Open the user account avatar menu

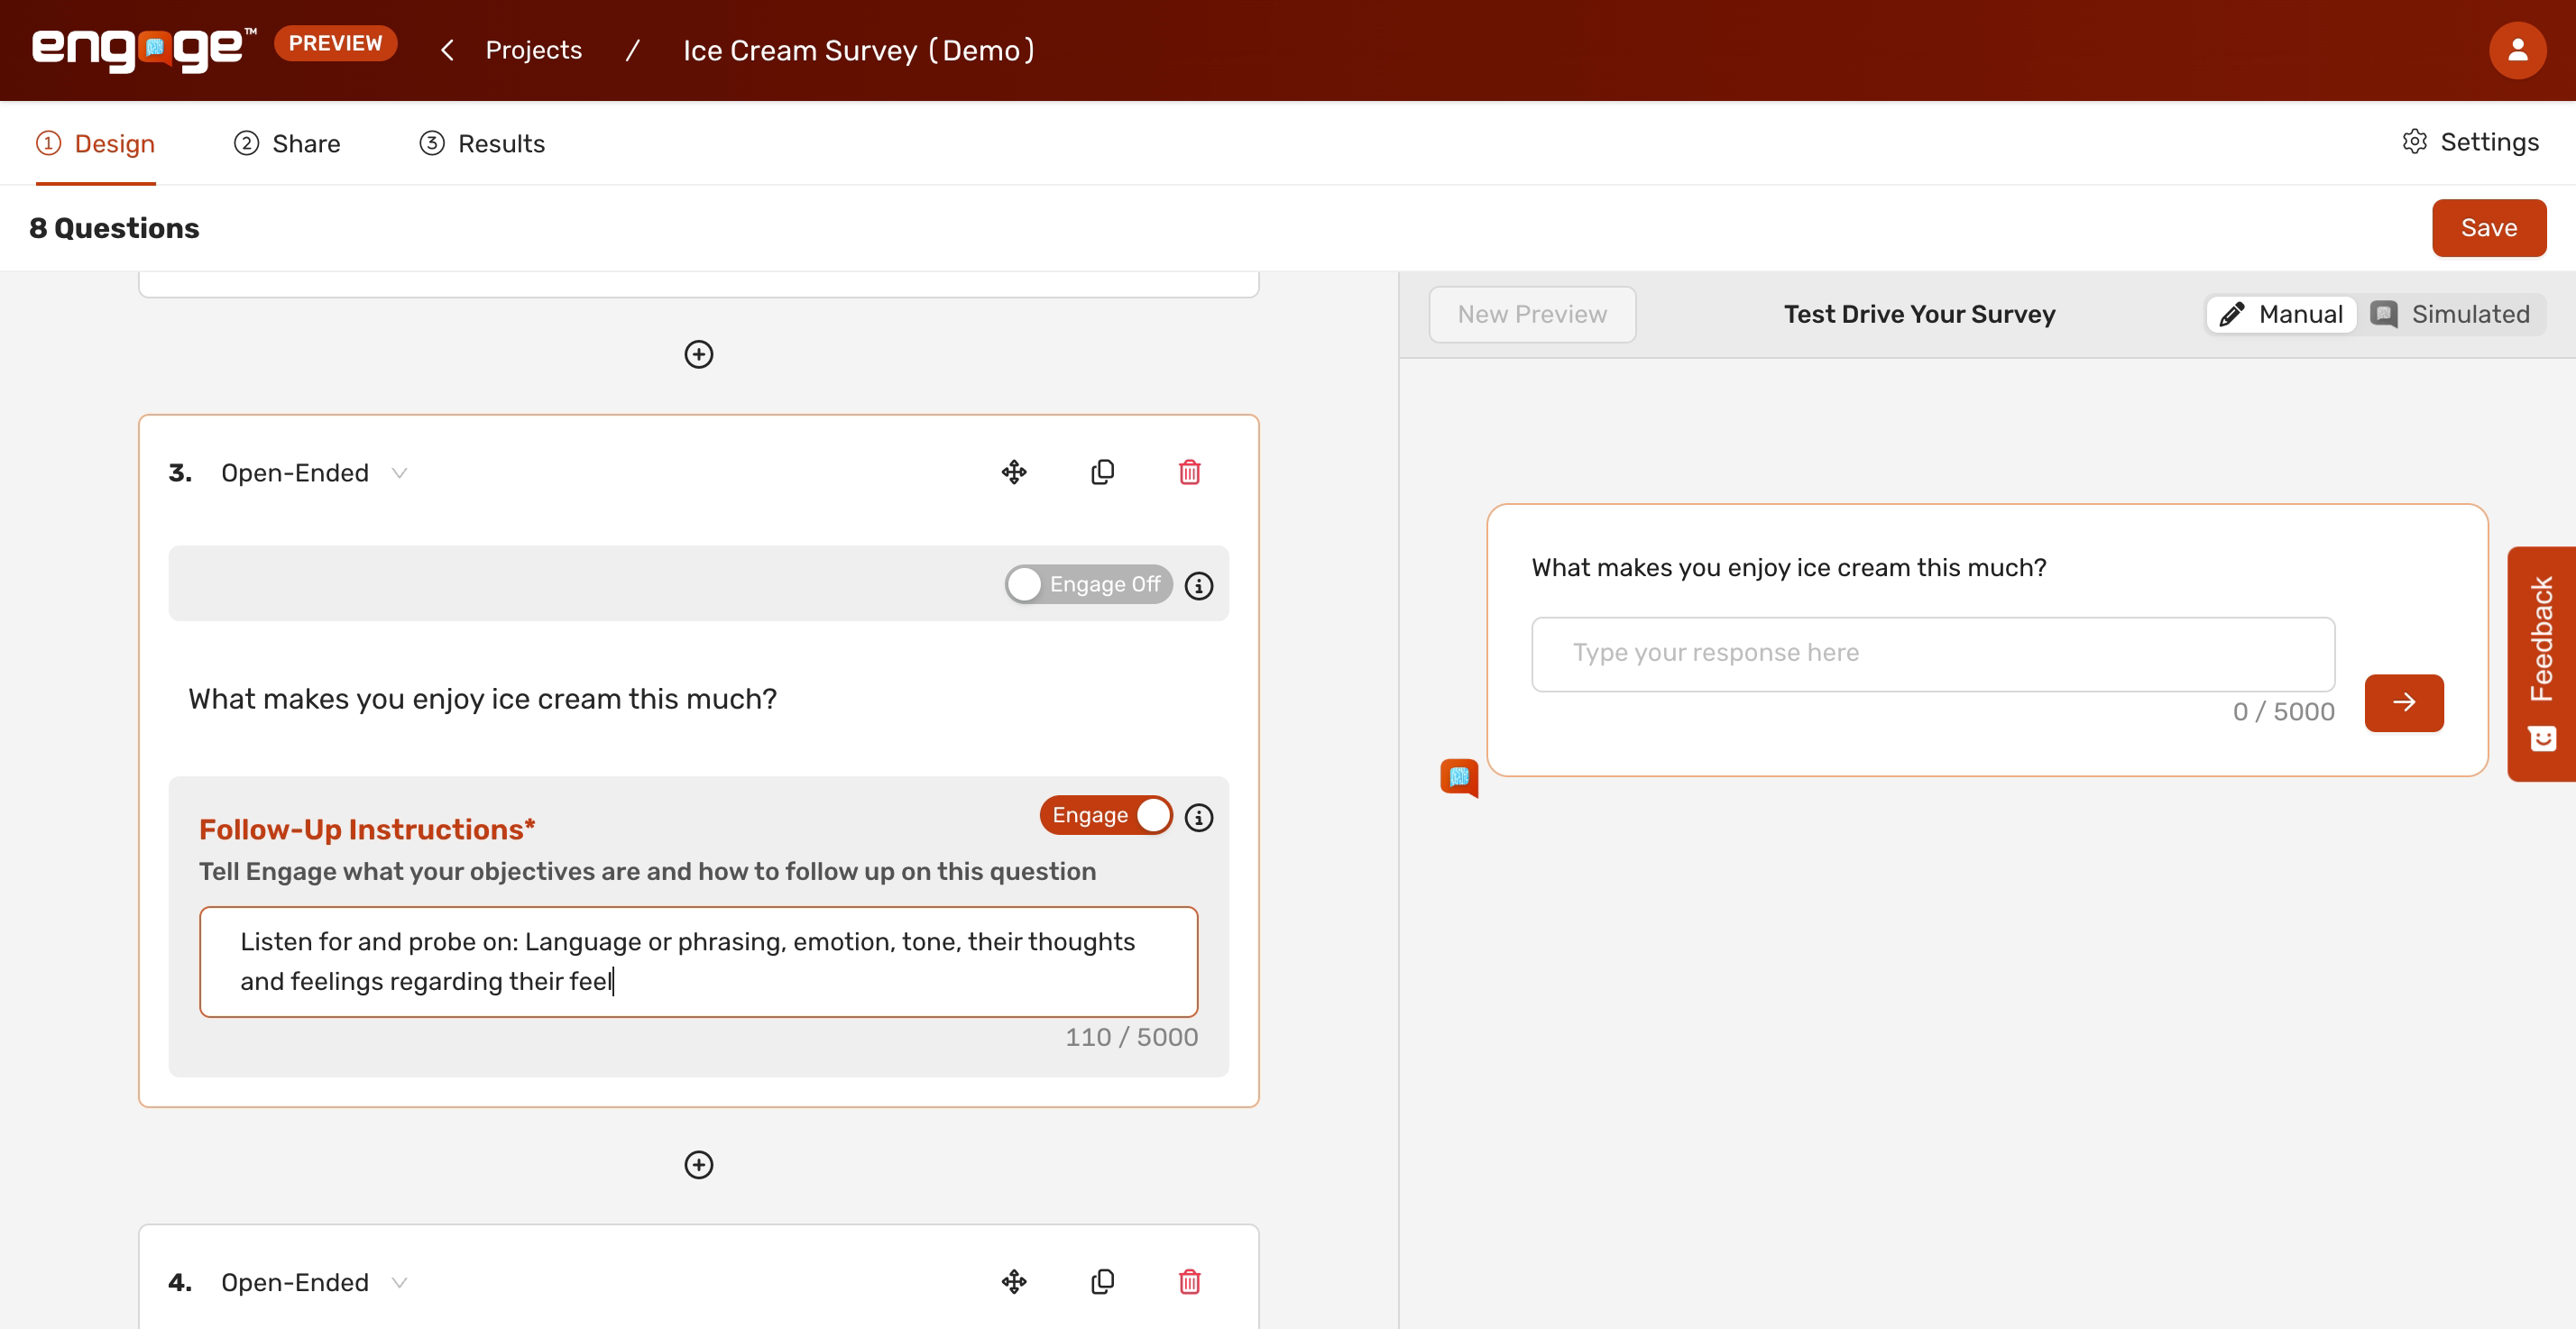pos(2517,50)
